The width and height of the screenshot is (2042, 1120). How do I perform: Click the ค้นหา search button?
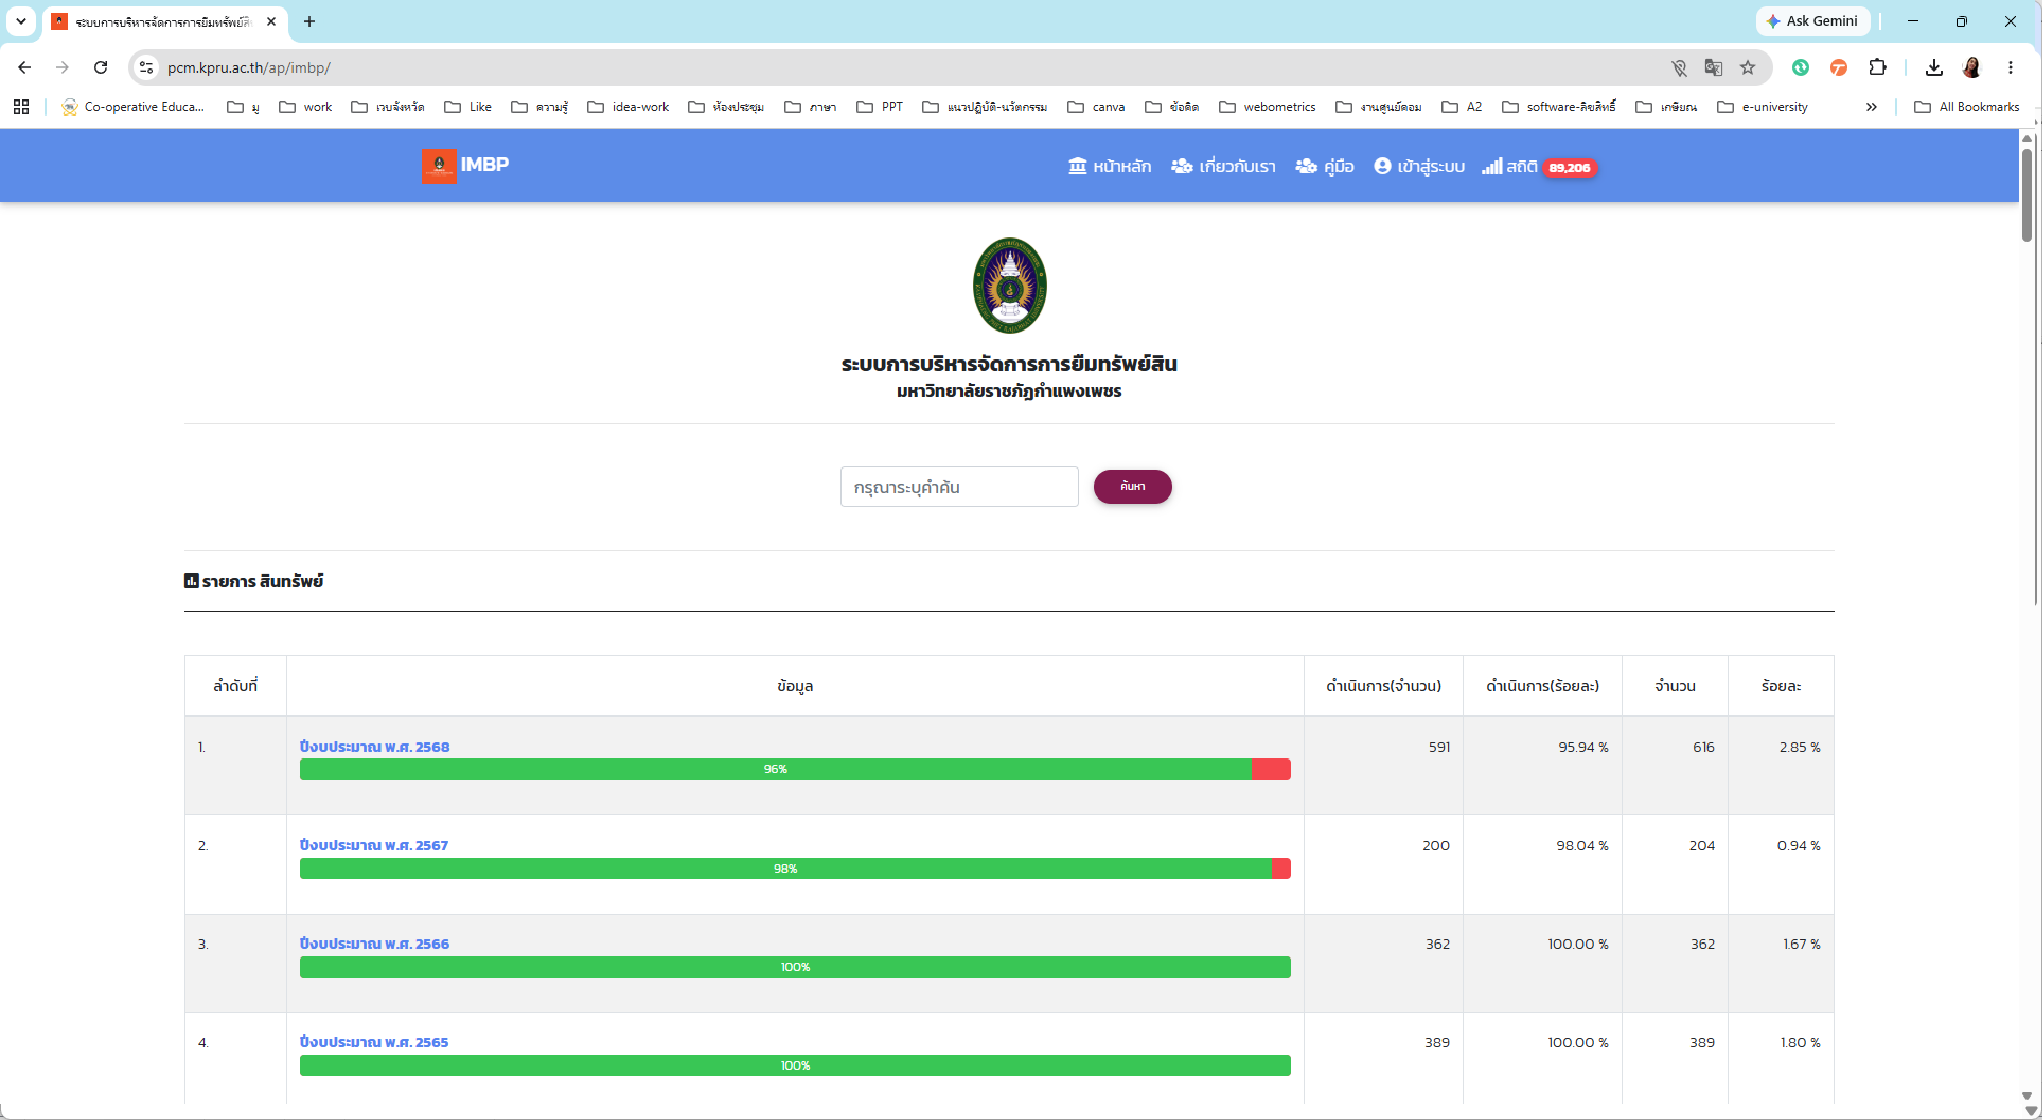[x=1132, y=487]
